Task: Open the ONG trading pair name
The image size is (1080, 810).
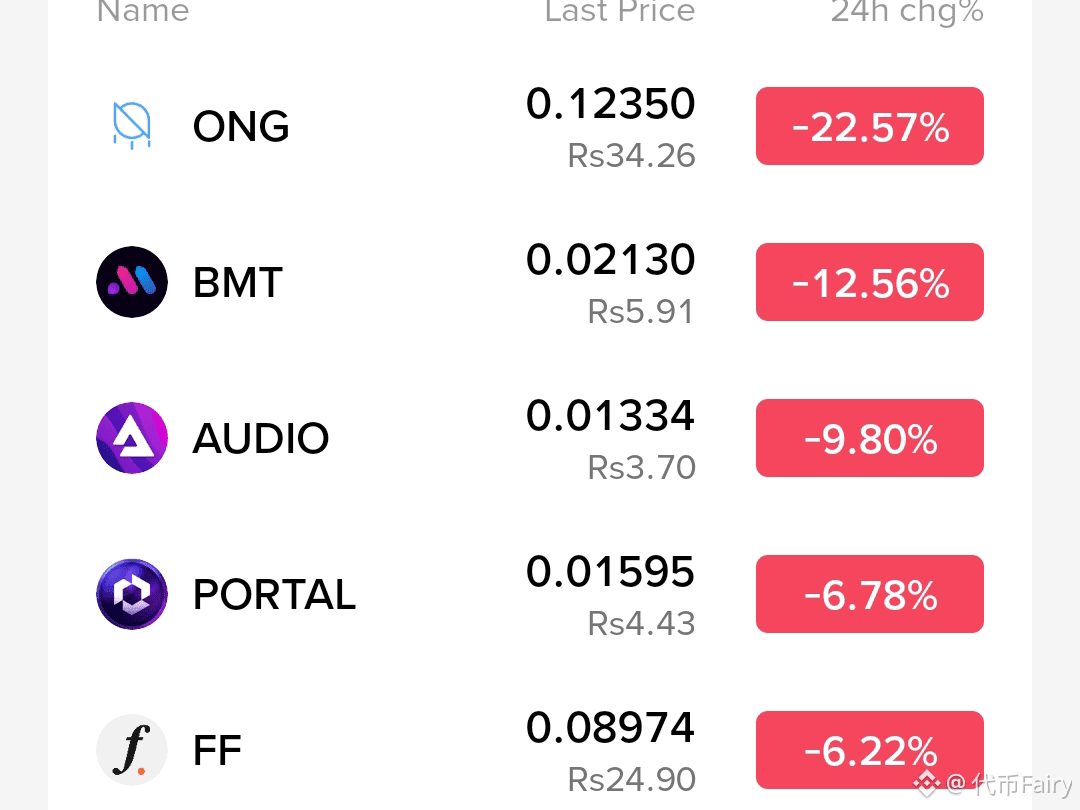Action: click(x=241, y=126)
